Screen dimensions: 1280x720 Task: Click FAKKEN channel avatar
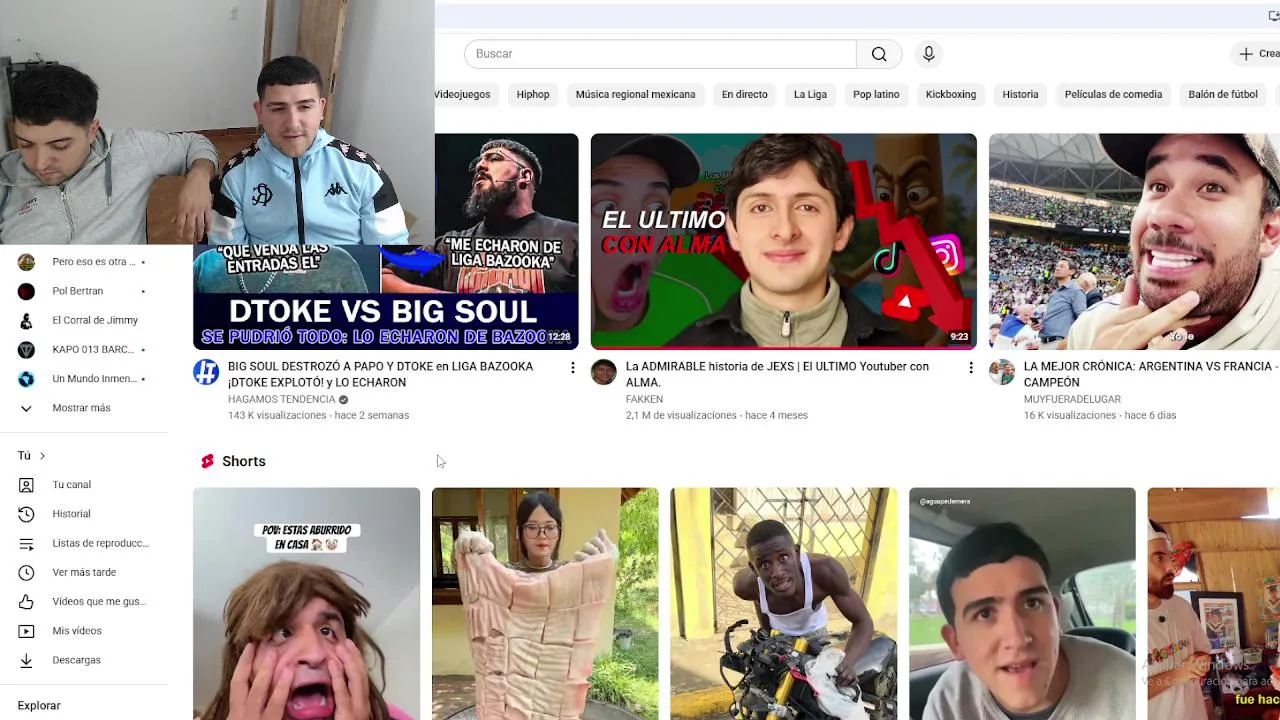pos(604,372)
